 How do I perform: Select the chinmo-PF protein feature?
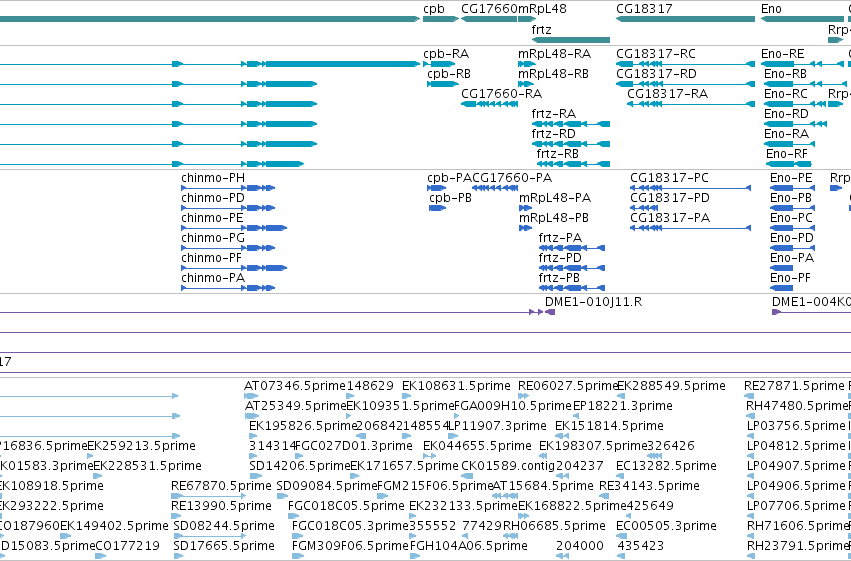click(x=234, y=268)
